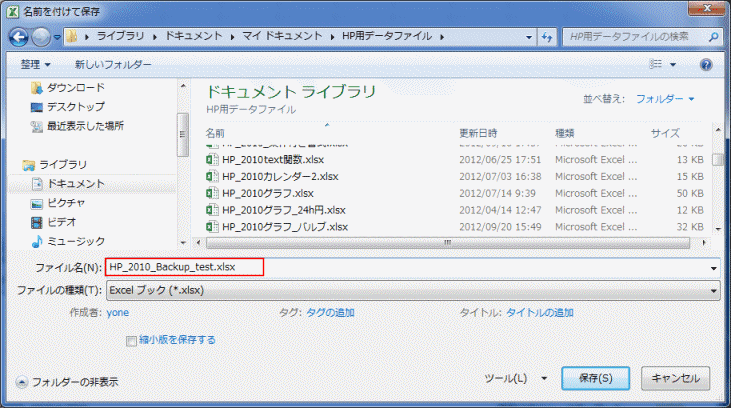
Task: Click author name yone
Action: [117, 312]
